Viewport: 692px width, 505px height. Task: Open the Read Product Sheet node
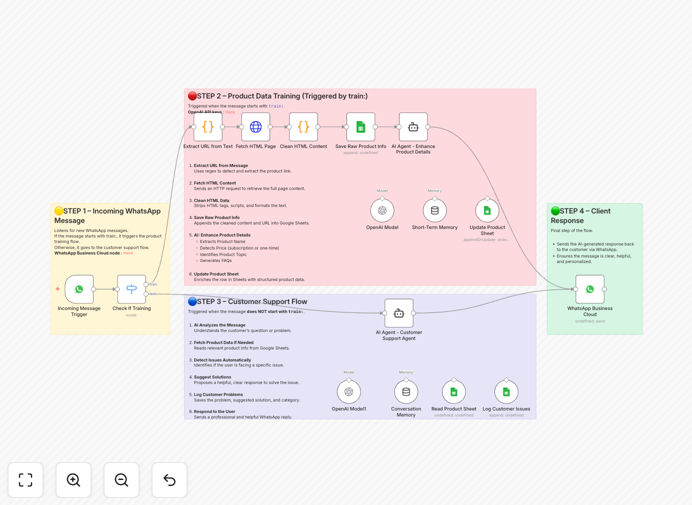tap(454, 392)
